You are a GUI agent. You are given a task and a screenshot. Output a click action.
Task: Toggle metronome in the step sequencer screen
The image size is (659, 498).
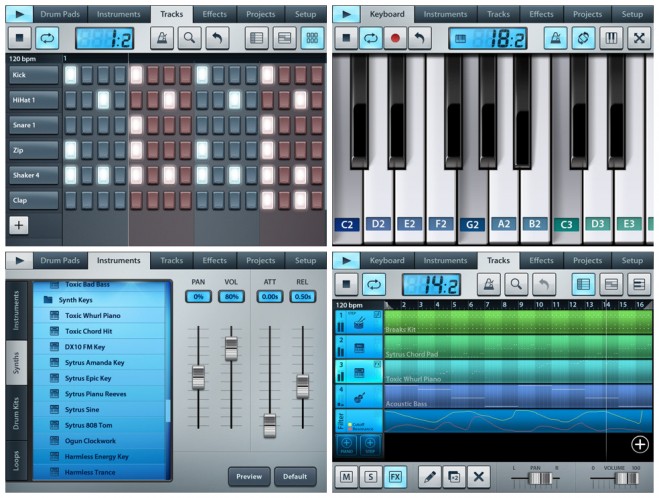(x=162, y=38)
